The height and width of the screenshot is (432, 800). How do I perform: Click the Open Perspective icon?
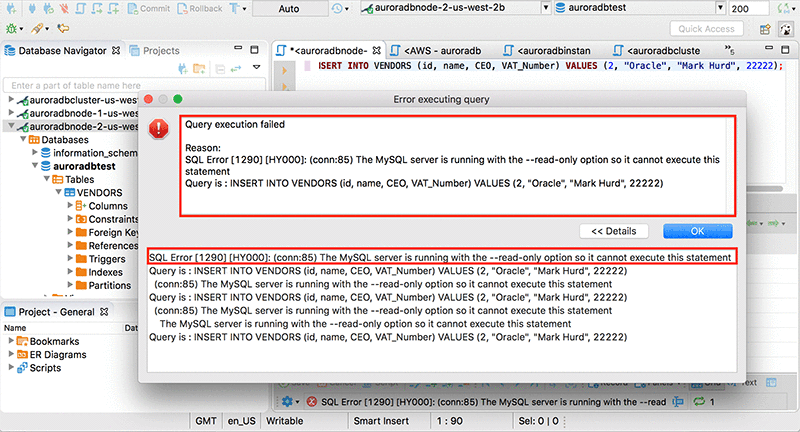[x=765, y=30]
